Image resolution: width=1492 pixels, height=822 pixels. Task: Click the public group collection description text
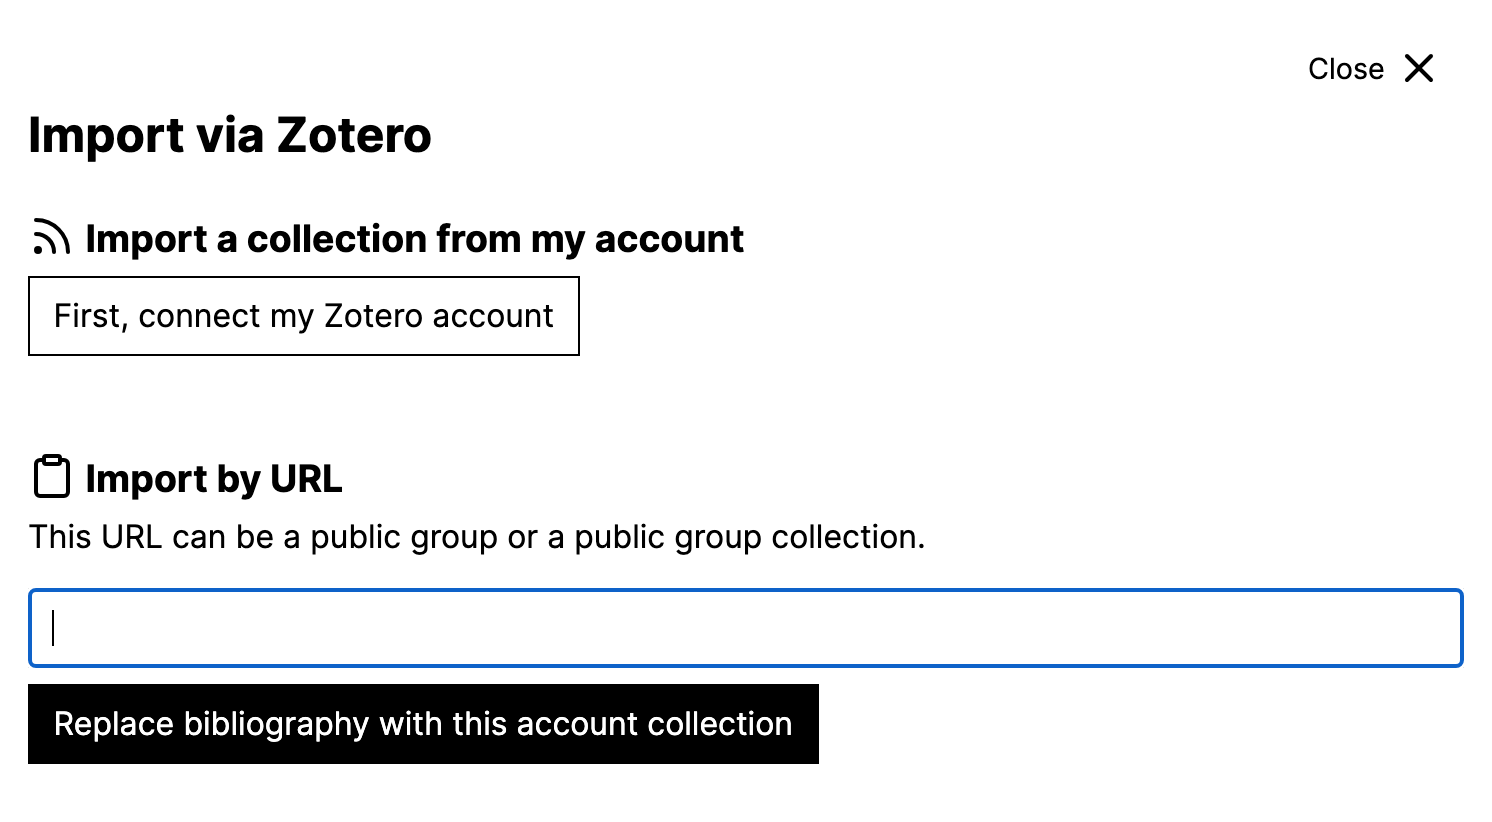[477, 536]
